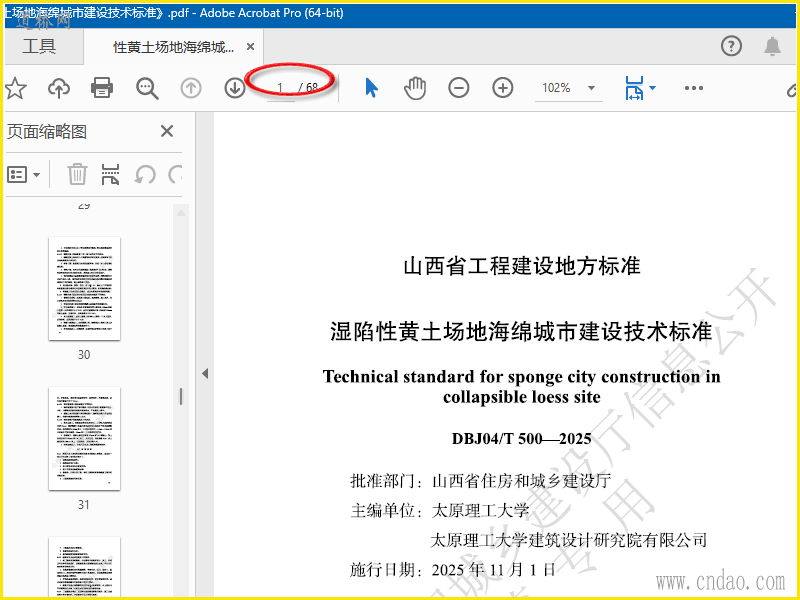800x600 pixels.
Task: Click the English title Technical standard for sponge city
Action: [521, 386]
